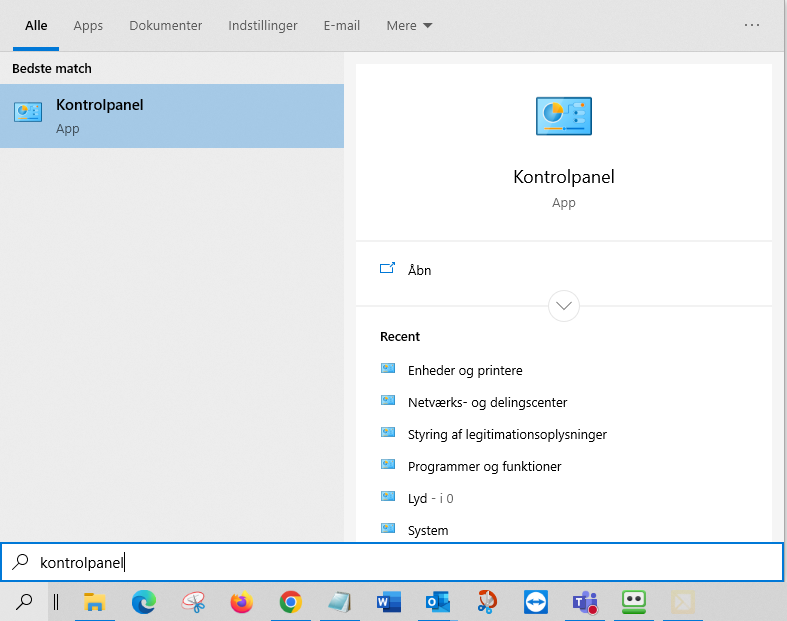Open the three-dot options menu
The image size is (787, 621).
(751, 25)
